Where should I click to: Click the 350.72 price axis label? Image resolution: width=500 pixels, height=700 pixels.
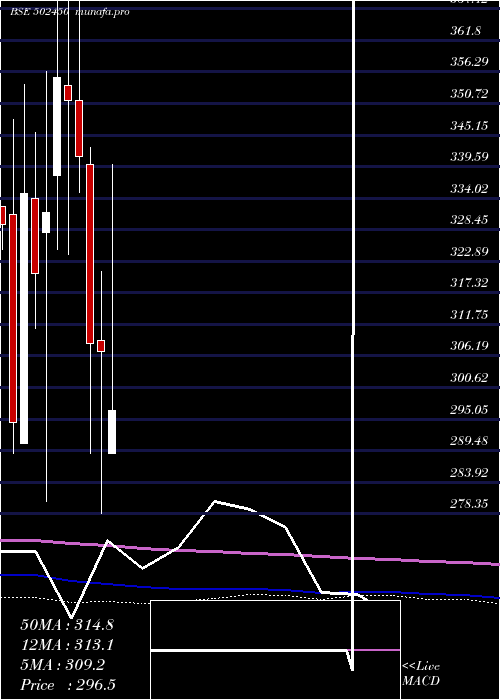point(469,94)
